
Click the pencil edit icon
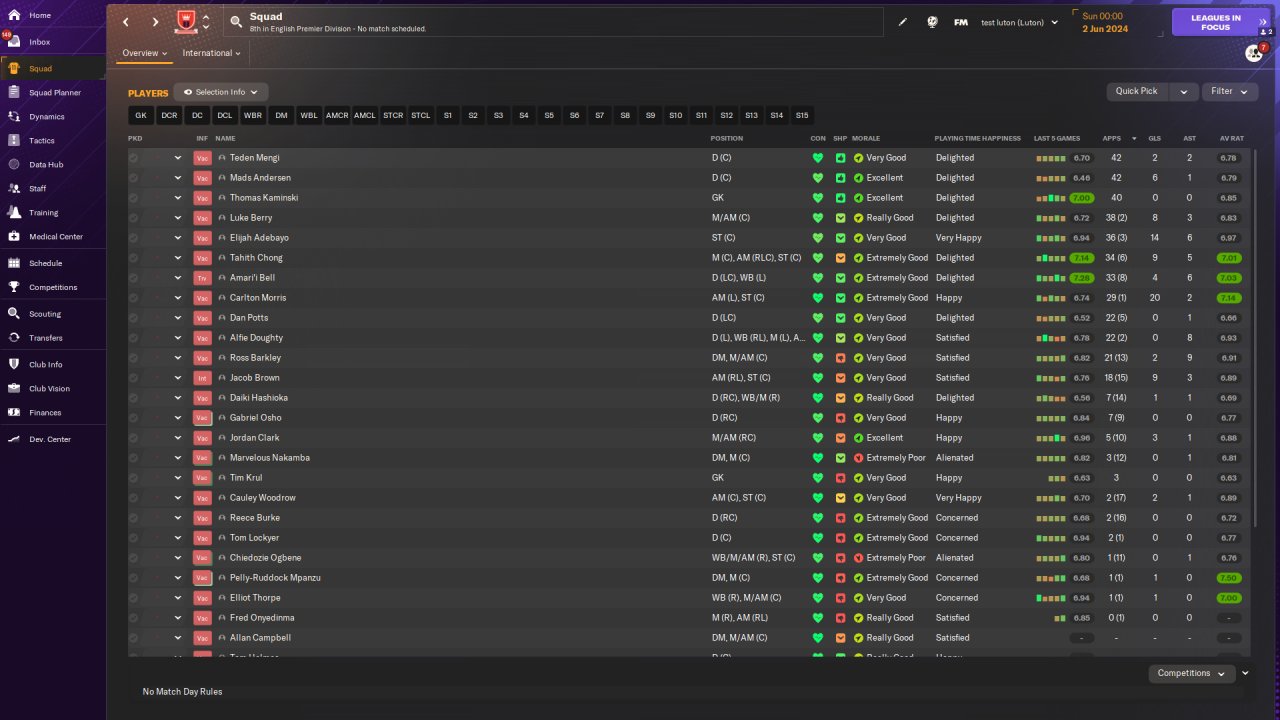tap(903, 22)
